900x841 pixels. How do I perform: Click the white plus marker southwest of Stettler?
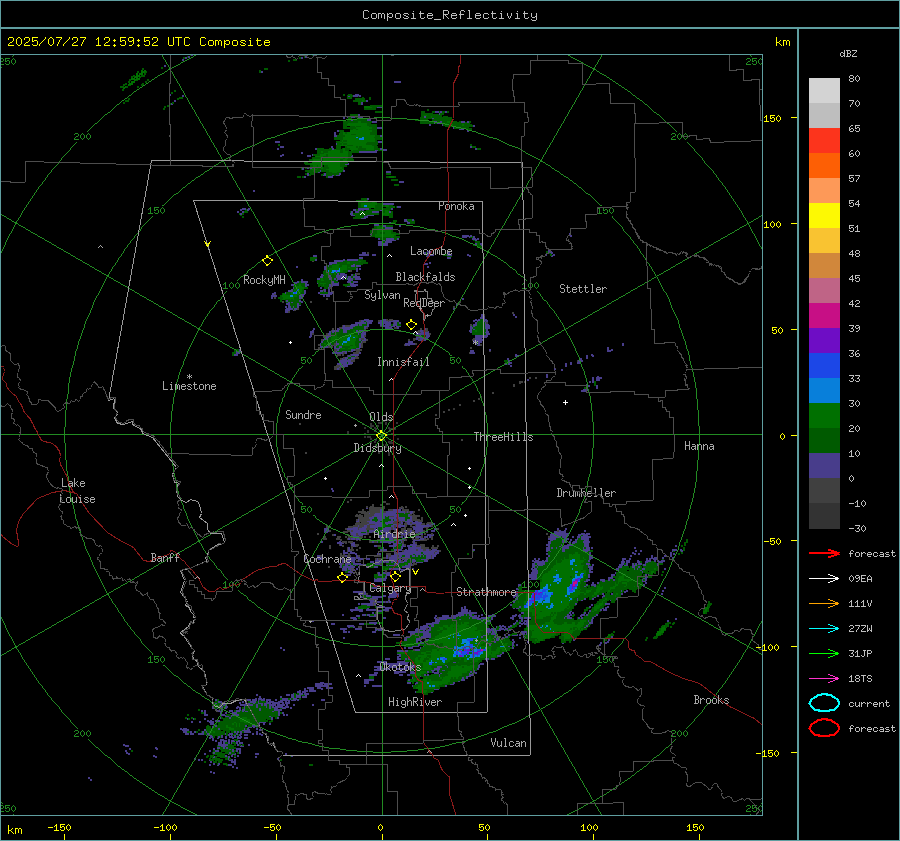tap(565, 402)
